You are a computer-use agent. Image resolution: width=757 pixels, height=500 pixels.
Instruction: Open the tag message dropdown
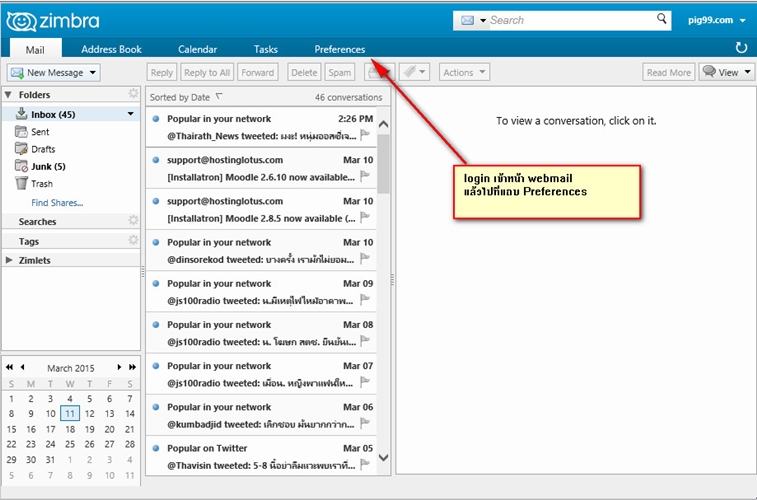[414, 72]
